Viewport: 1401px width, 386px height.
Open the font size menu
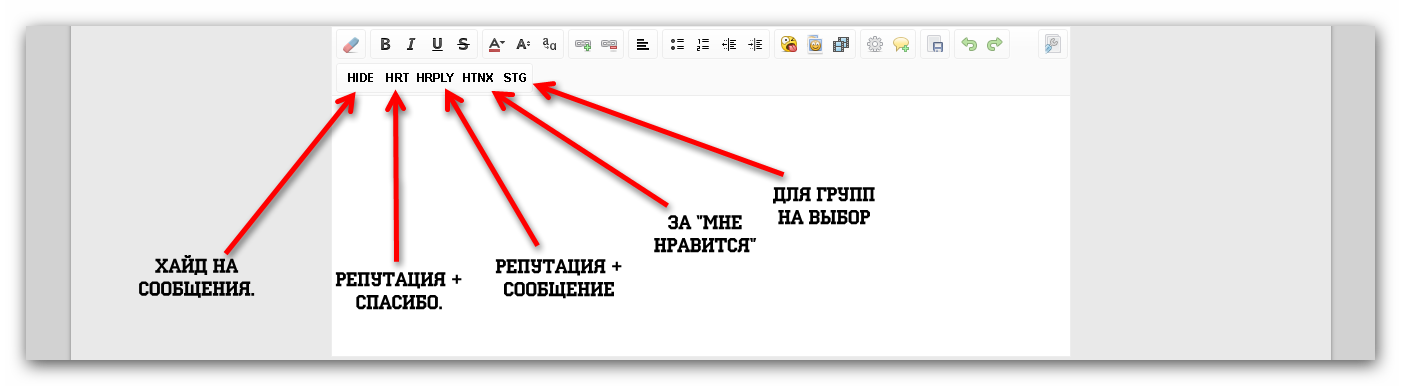click(x=523, y=44)
